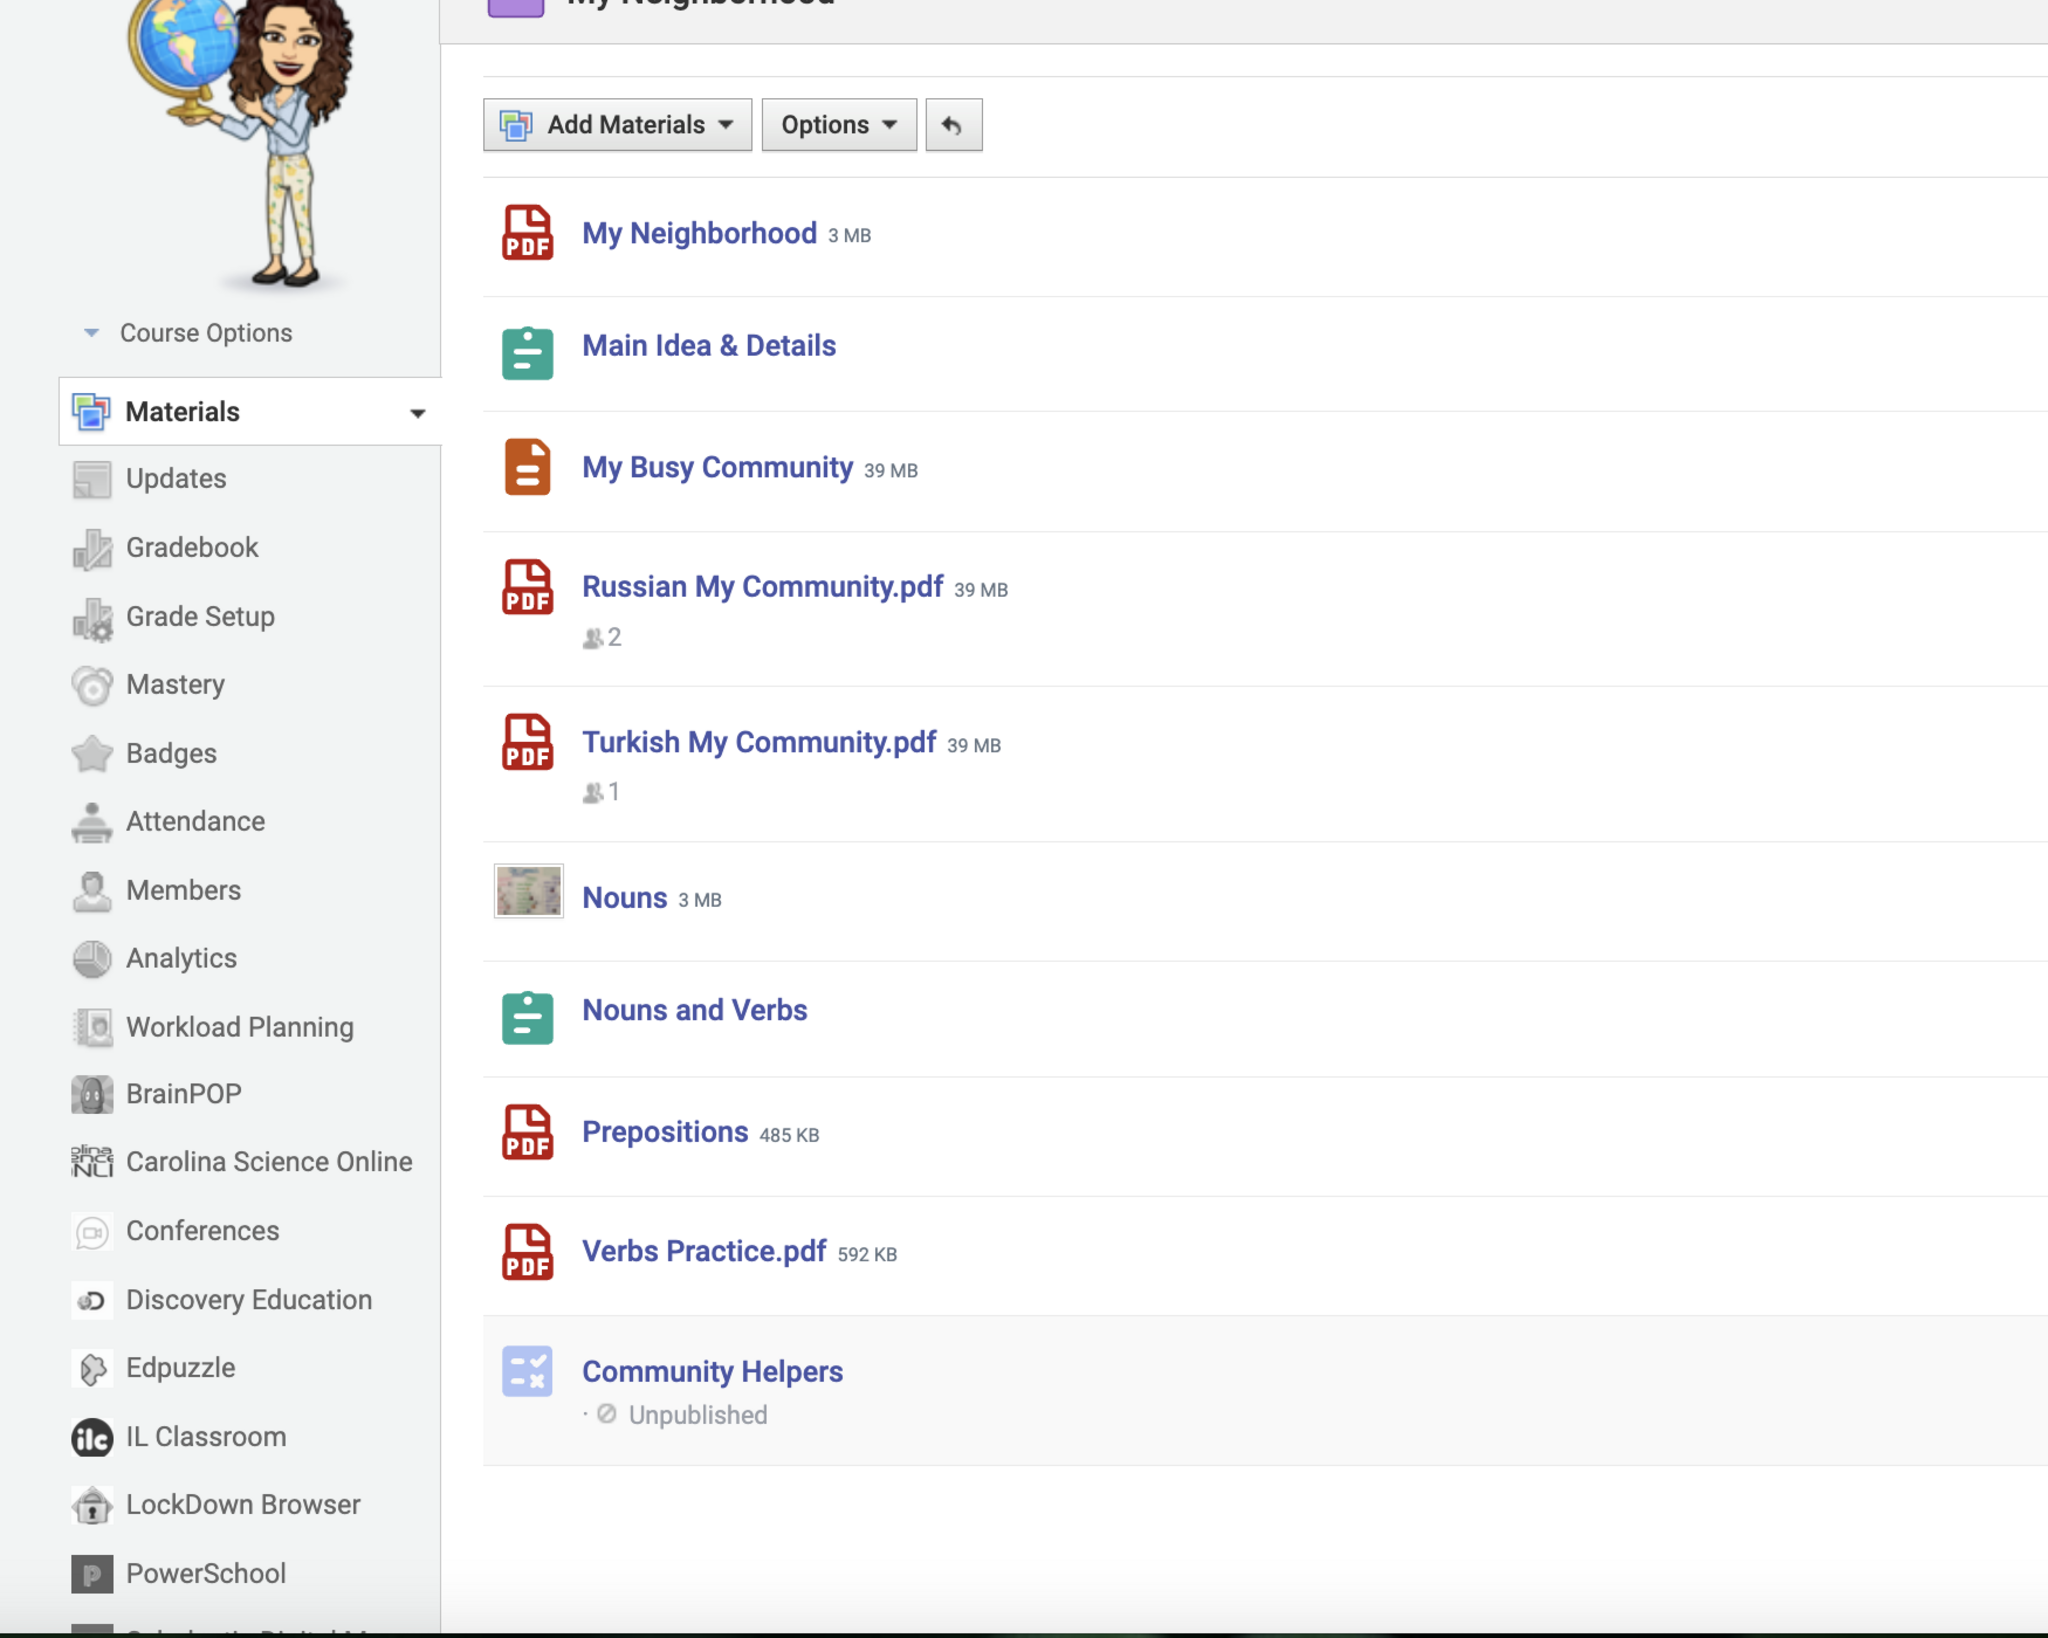Click the Nouns image thumbnail
2048x1638 pixels.
coord(528,891)
